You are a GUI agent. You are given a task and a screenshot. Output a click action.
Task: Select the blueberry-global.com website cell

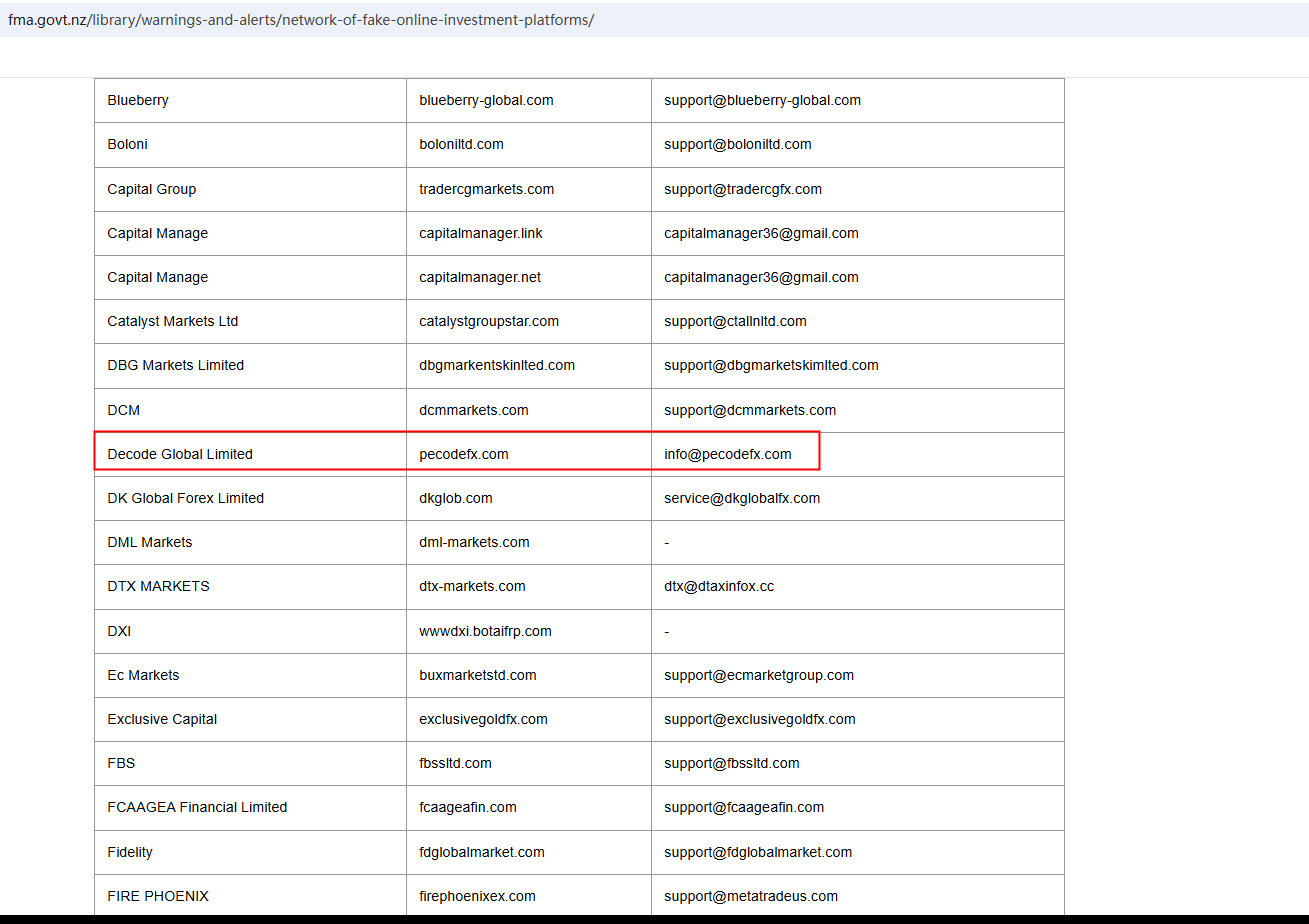486,100
